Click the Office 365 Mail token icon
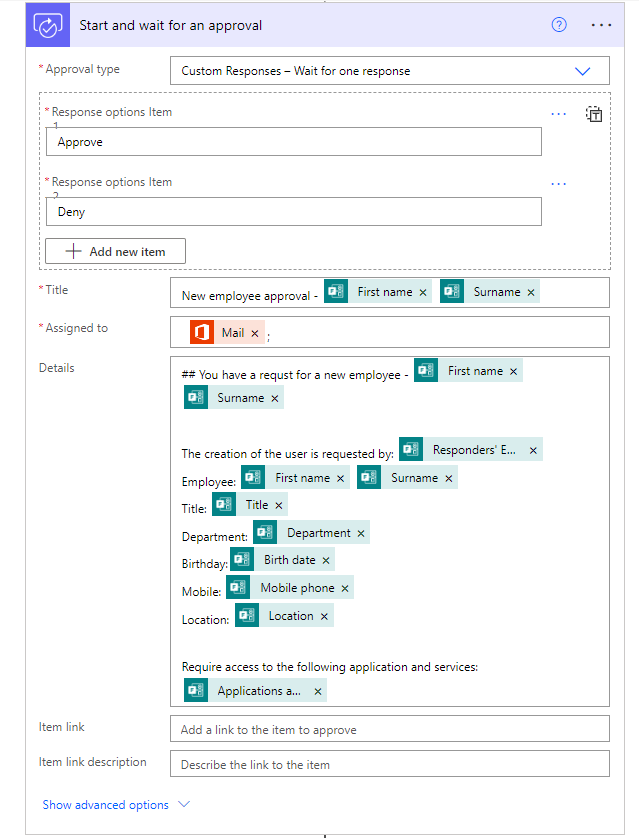This screenshot has height=838, width=639. [202, 332]
